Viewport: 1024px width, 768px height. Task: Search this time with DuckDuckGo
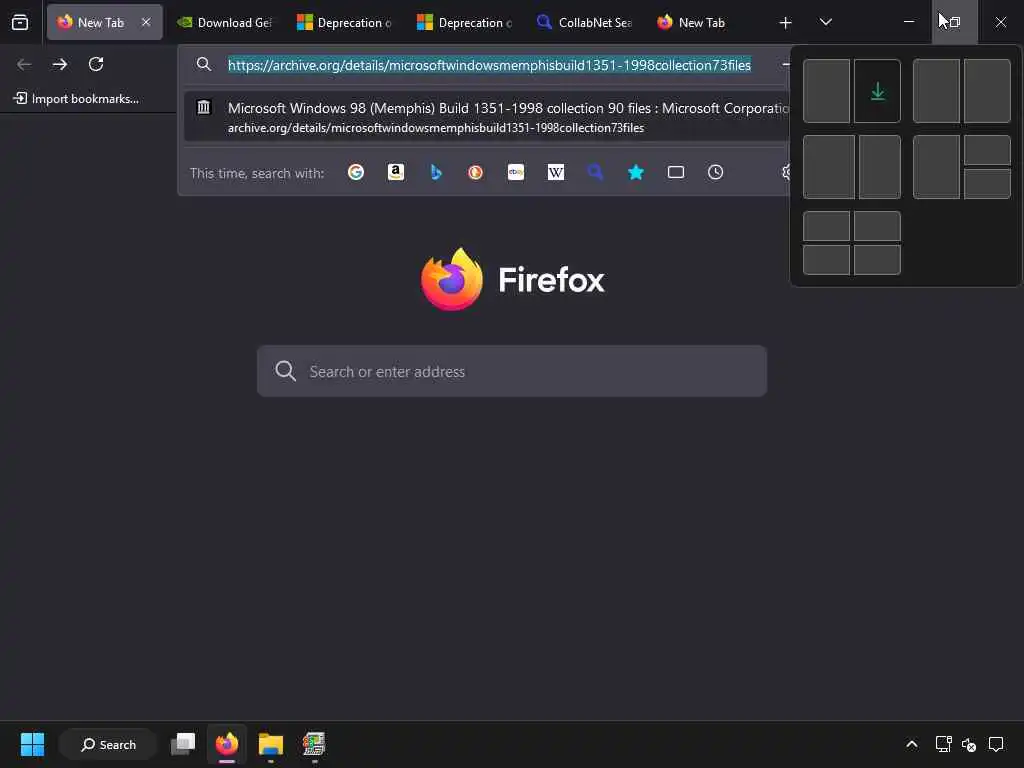pos(475,172)
